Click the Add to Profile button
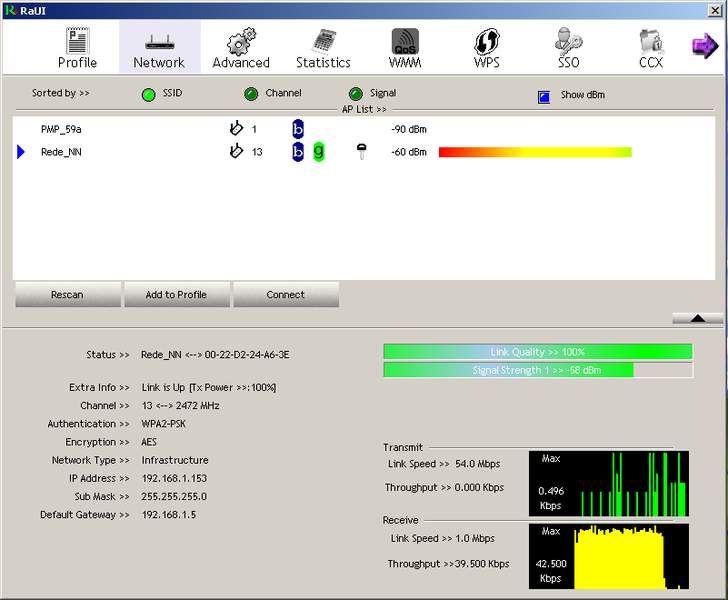728x600 pixels. (x=176, y=295)
